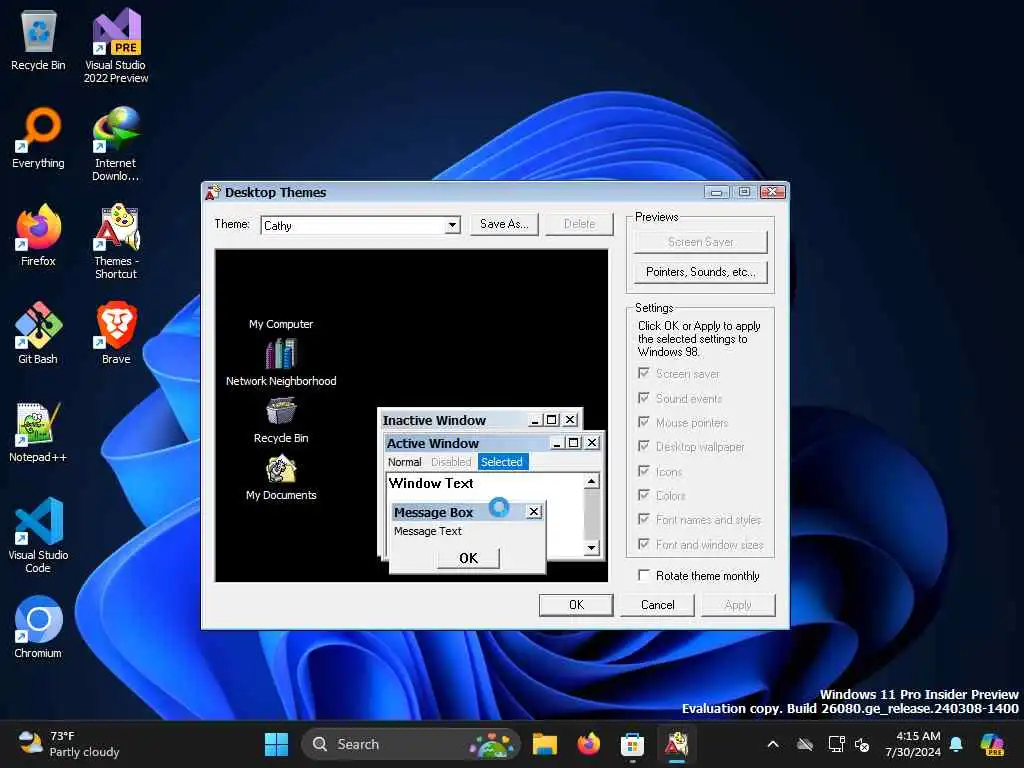The height and width of the screenshot is (768, 1024).
Task: Select the Themes - Shortcut desktop icon
Action: pyautogui.click(x=116, y=242)
